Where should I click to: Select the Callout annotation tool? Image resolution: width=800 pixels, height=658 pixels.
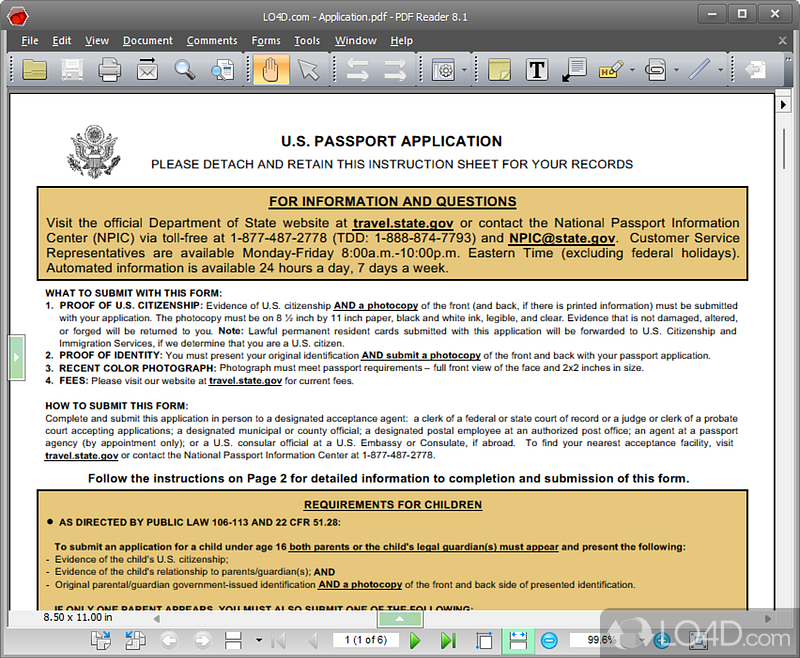click(x=574, y=69)
